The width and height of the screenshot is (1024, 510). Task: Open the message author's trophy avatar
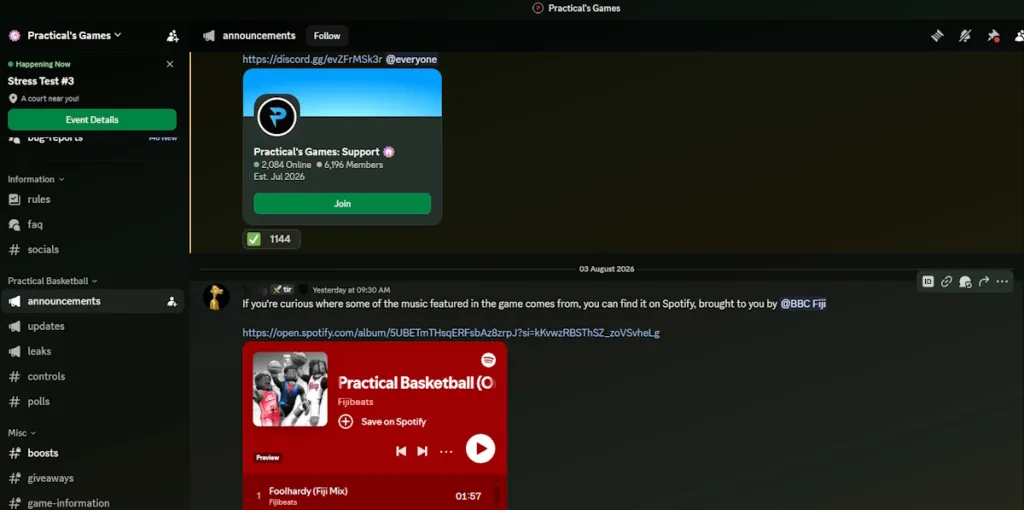216,297
